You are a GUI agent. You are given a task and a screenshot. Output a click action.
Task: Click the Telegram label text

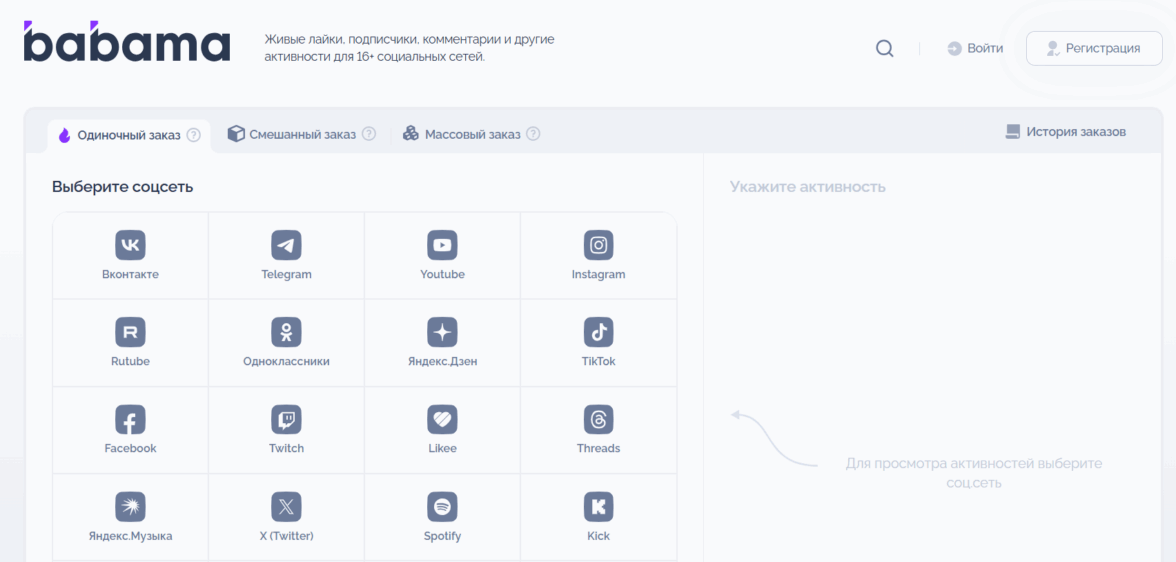coord(286,275)
